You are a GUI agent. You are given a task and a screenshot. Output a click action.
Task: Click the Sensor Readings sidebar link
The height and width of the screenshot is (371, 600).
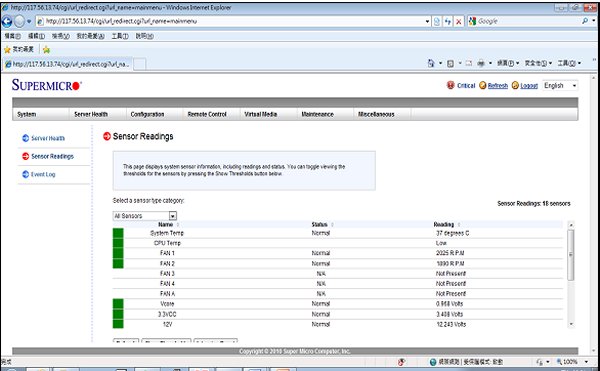pos(52,156)
